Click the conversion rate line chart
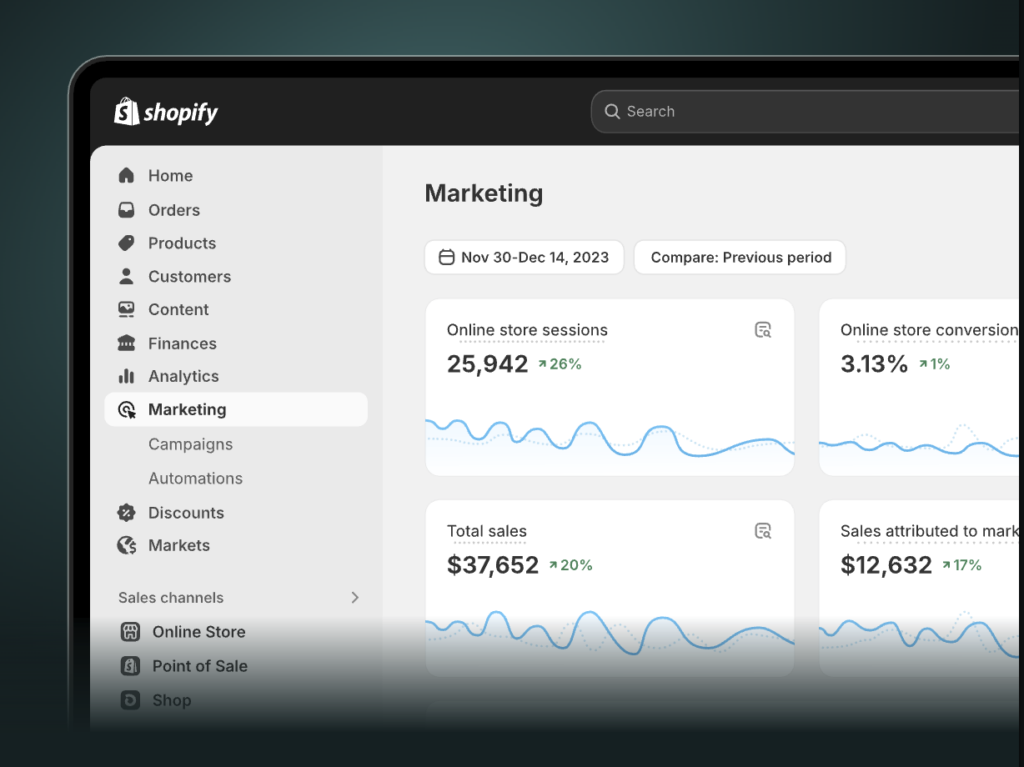Screen dimensions: 1024x767 (919, 441)
